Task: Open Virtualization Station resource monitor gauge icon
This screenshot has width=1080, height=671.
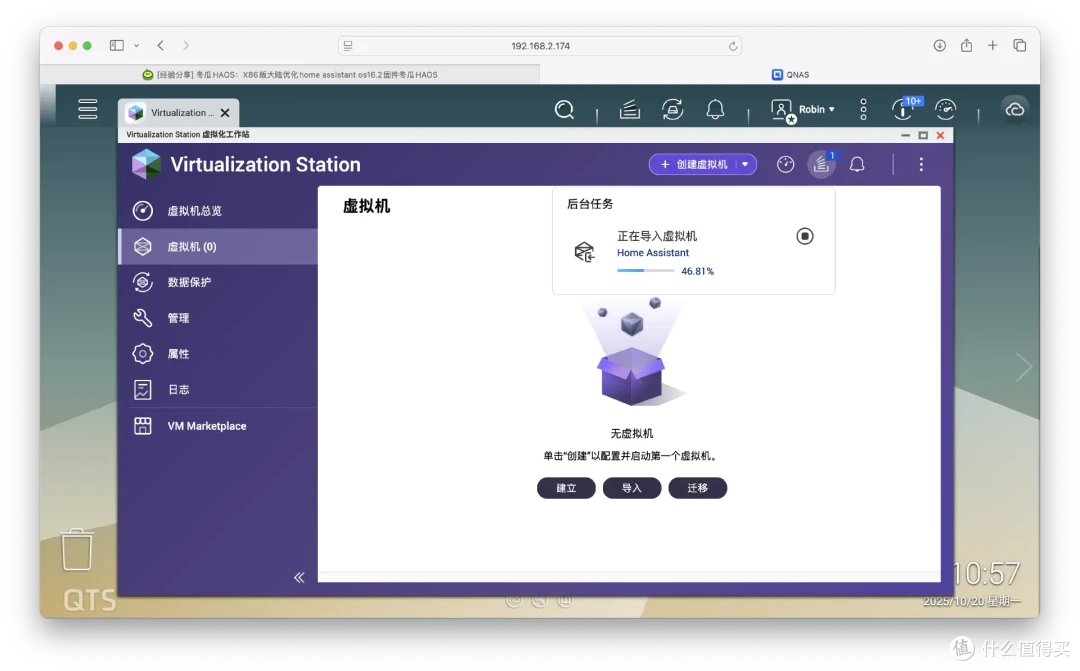Action: coord(785,164)
